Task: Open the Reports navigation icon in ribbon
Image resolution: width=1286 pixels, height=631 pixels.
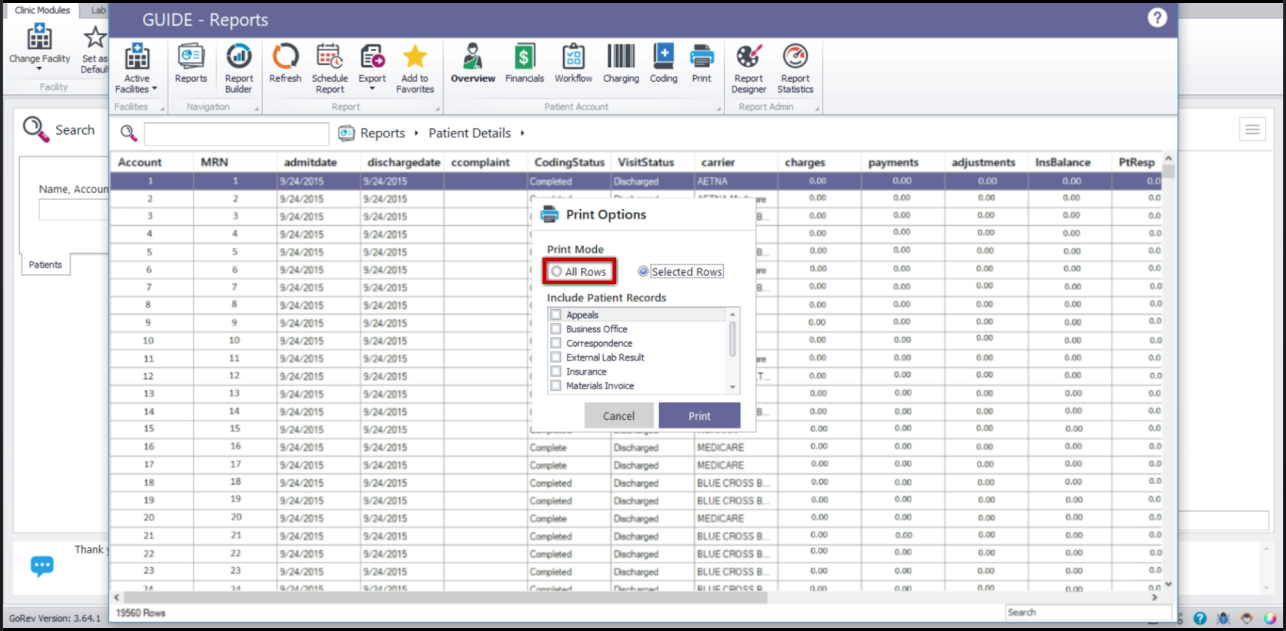Action: coord(191,63)
